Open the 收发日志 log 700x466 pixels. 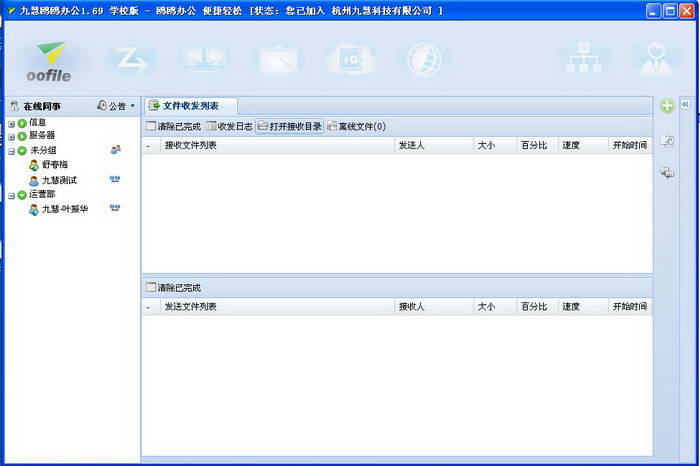(x=229, y=127)
